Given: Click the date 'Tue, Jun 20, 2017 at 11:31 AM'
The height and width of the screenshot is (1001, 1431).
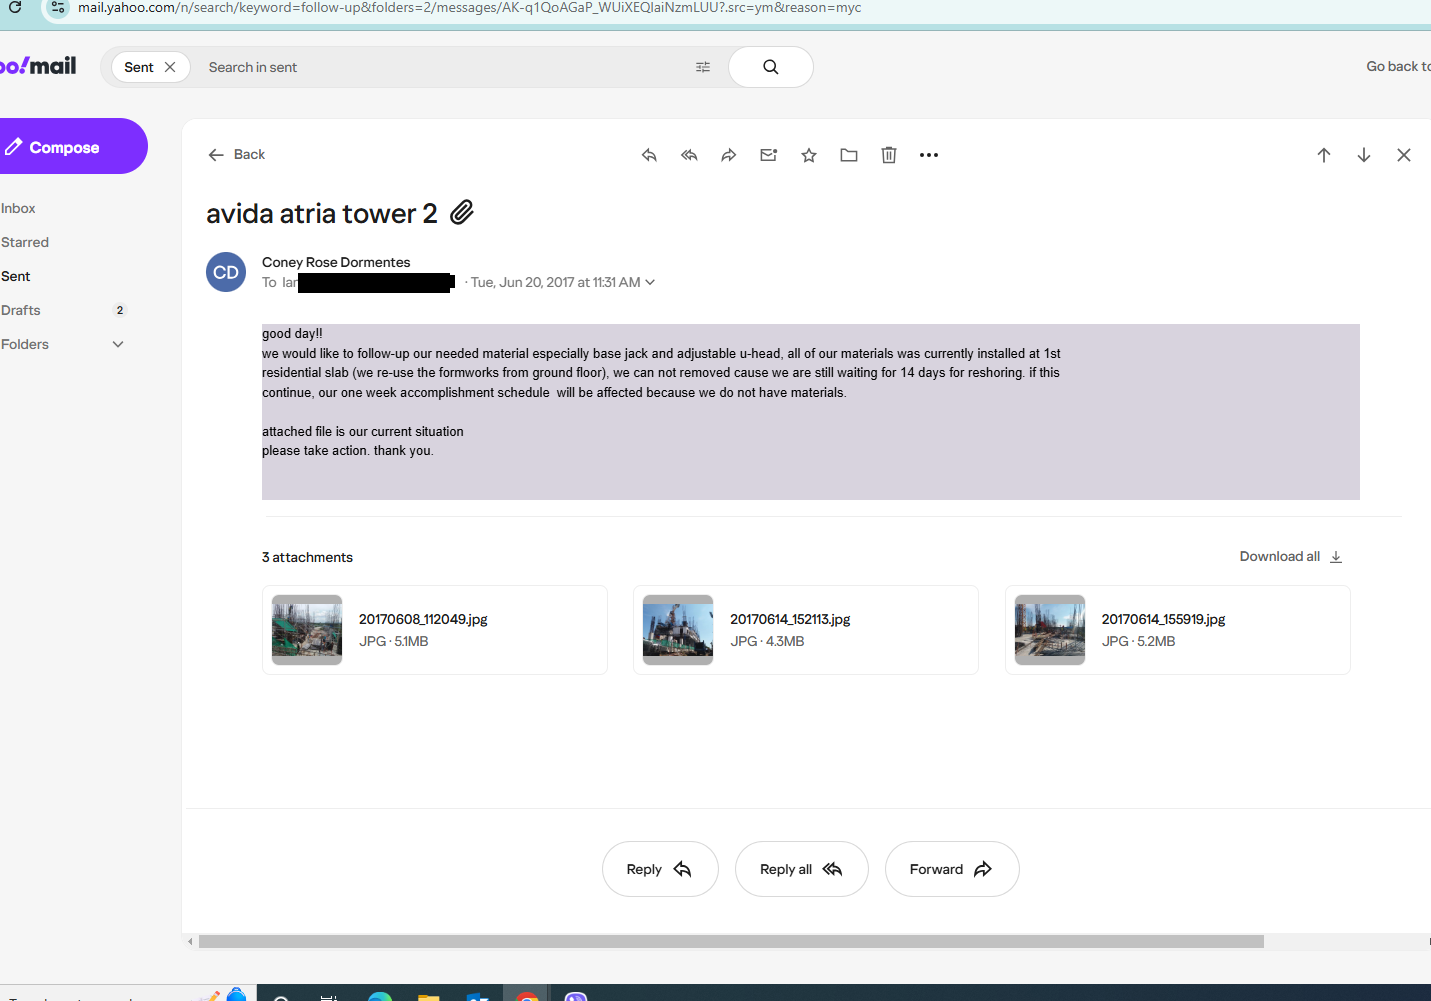Looking at the screenshot, I should tap(556, 282).
